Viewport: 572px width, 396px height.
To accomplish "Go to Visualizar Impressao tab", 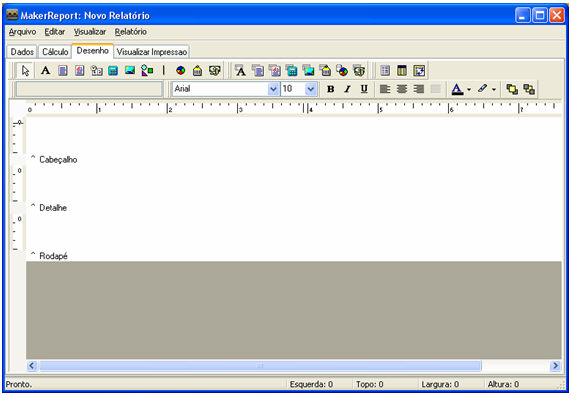I will (x=152, y=52).
